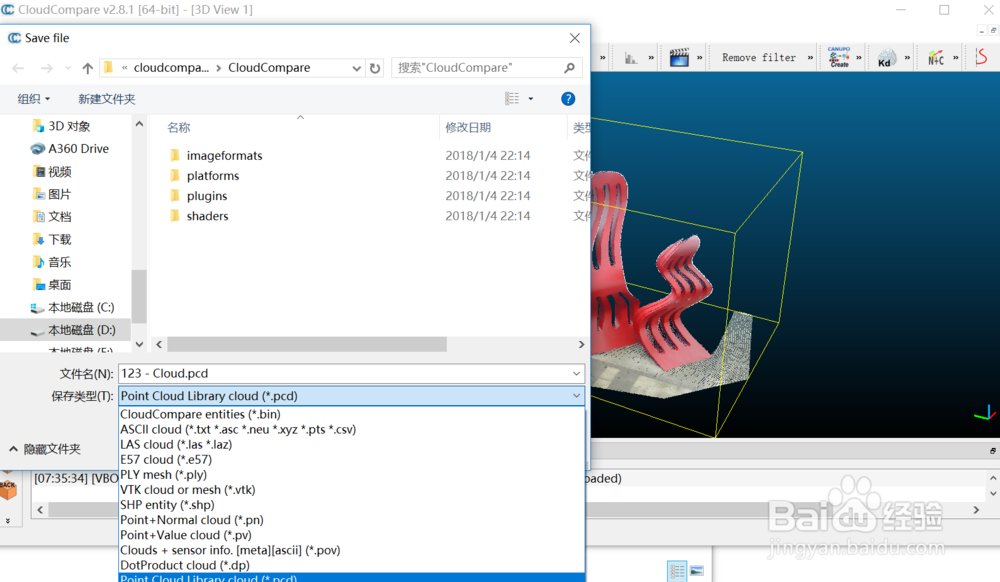Choose E57 cloud (*.e57) format
Viewport: 1000px width, 582px height.
[351, 460]
